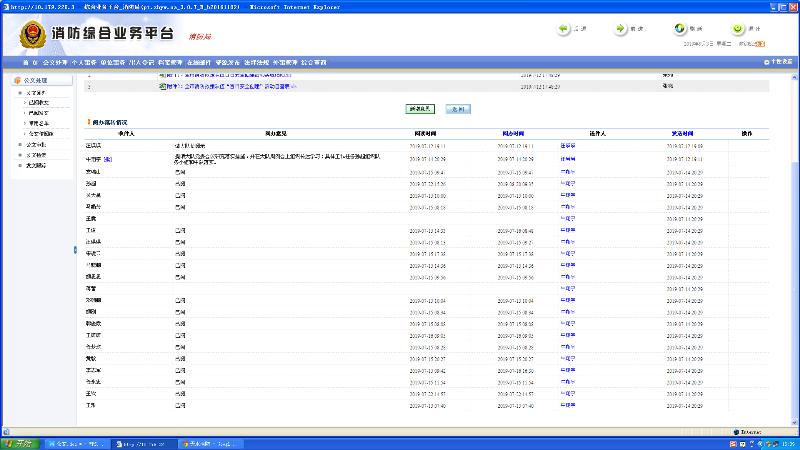The image size is (800, 450).
Task: Click the green Exit icon at top right
Action: coord(738,29)
